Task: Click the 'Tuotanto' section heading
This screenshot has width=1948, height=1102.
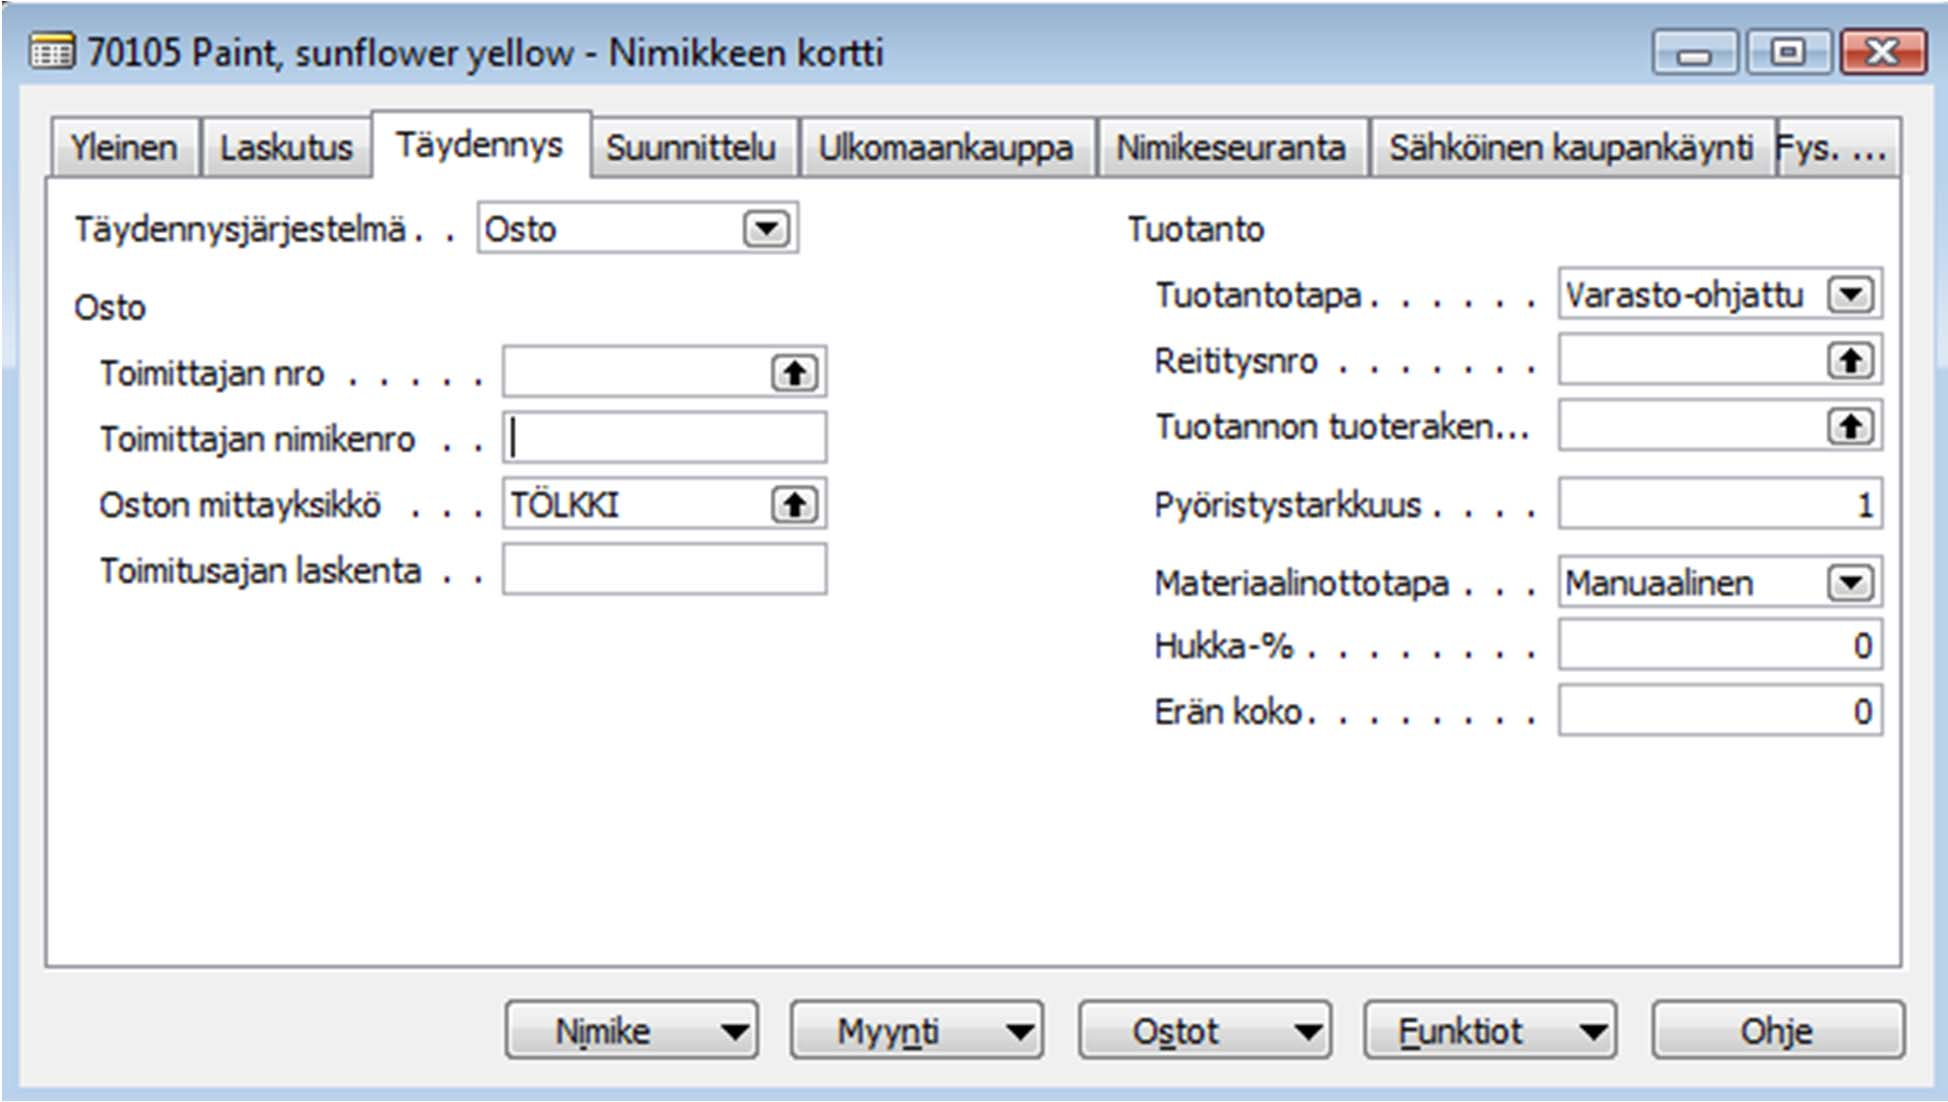Action: click(1196, 229)
